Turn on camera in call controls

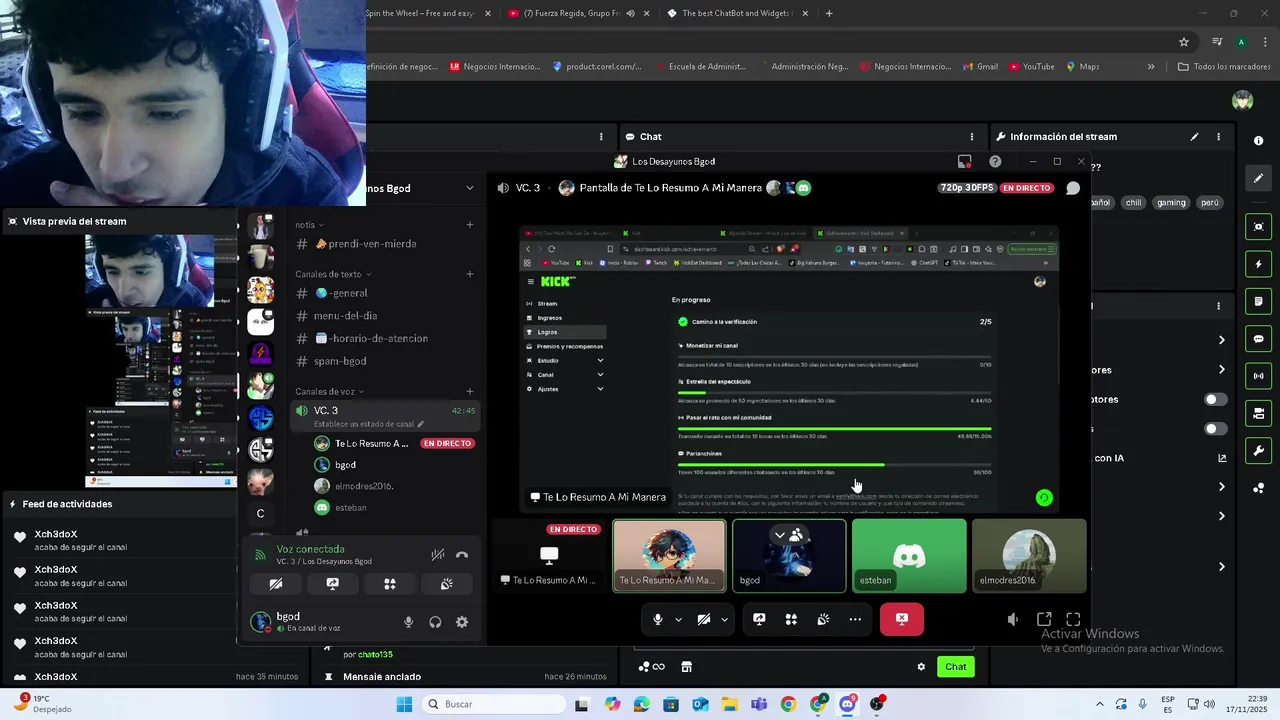[704, 619]
